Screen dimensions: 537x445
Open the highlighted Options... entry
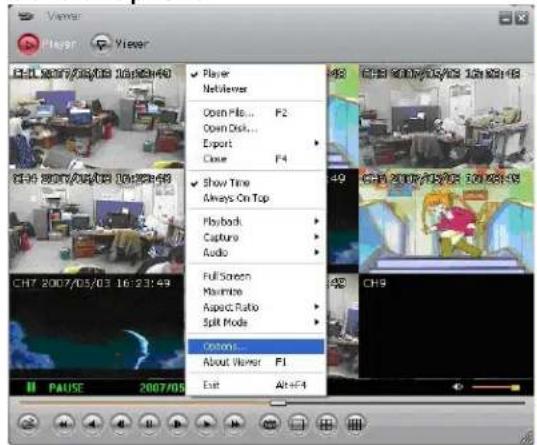(256, 347)
